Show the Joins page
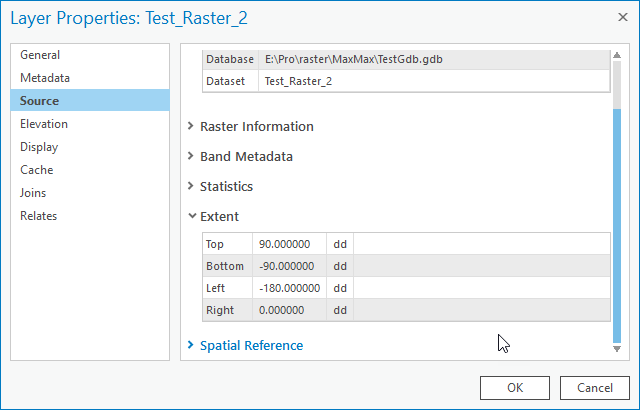Image resolution: width=640 pixels, height=410 pixels. [33, 193]
